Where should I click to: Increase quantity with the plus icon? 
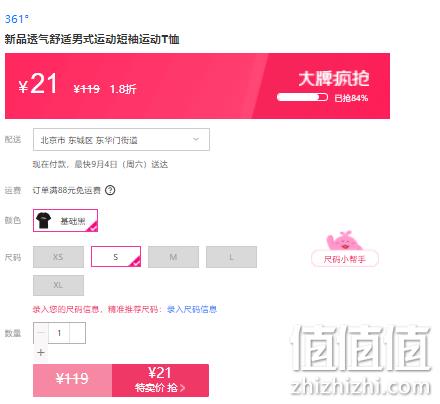pos(41,352)
